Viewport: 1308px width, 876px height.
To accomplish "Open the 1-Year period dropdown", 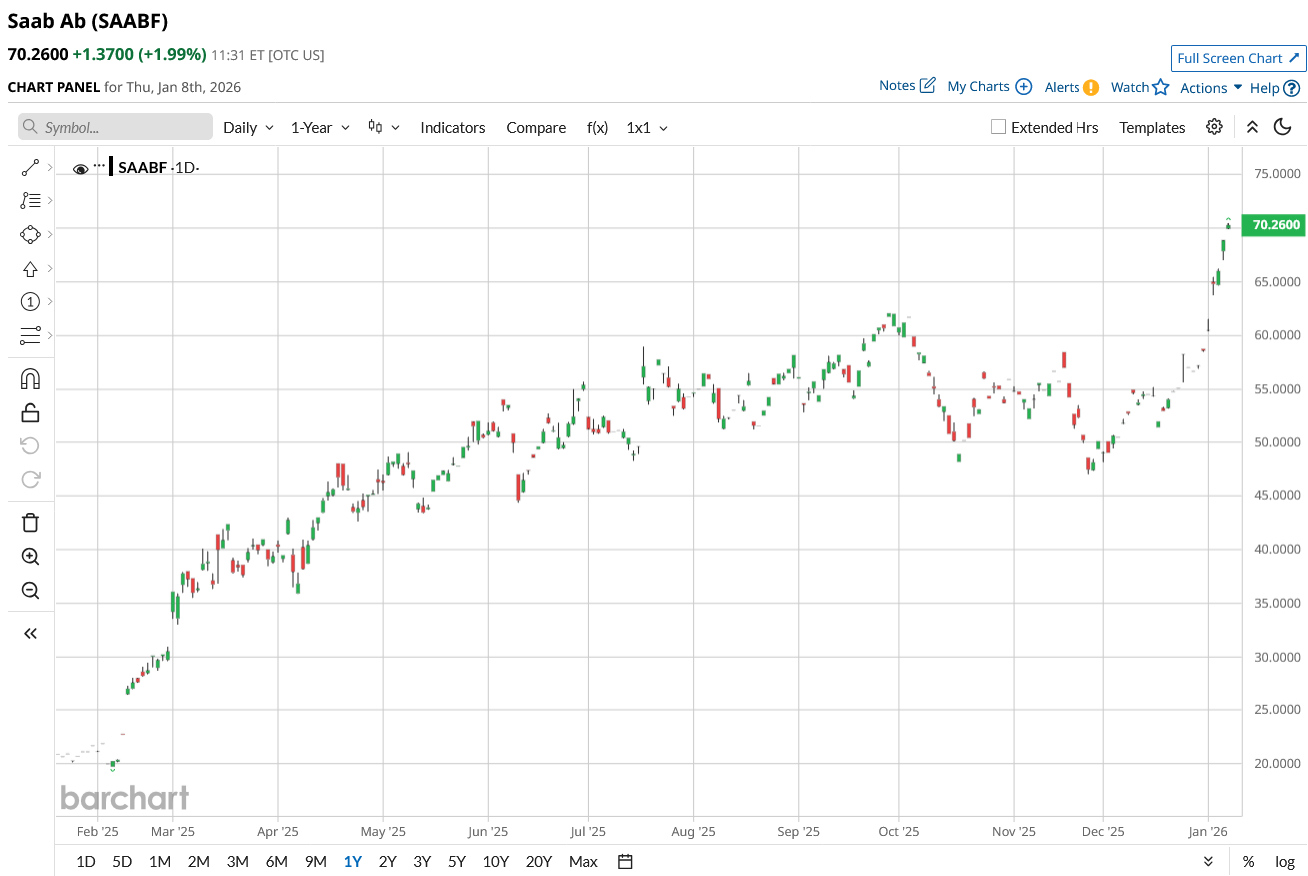I will [320, 127].
